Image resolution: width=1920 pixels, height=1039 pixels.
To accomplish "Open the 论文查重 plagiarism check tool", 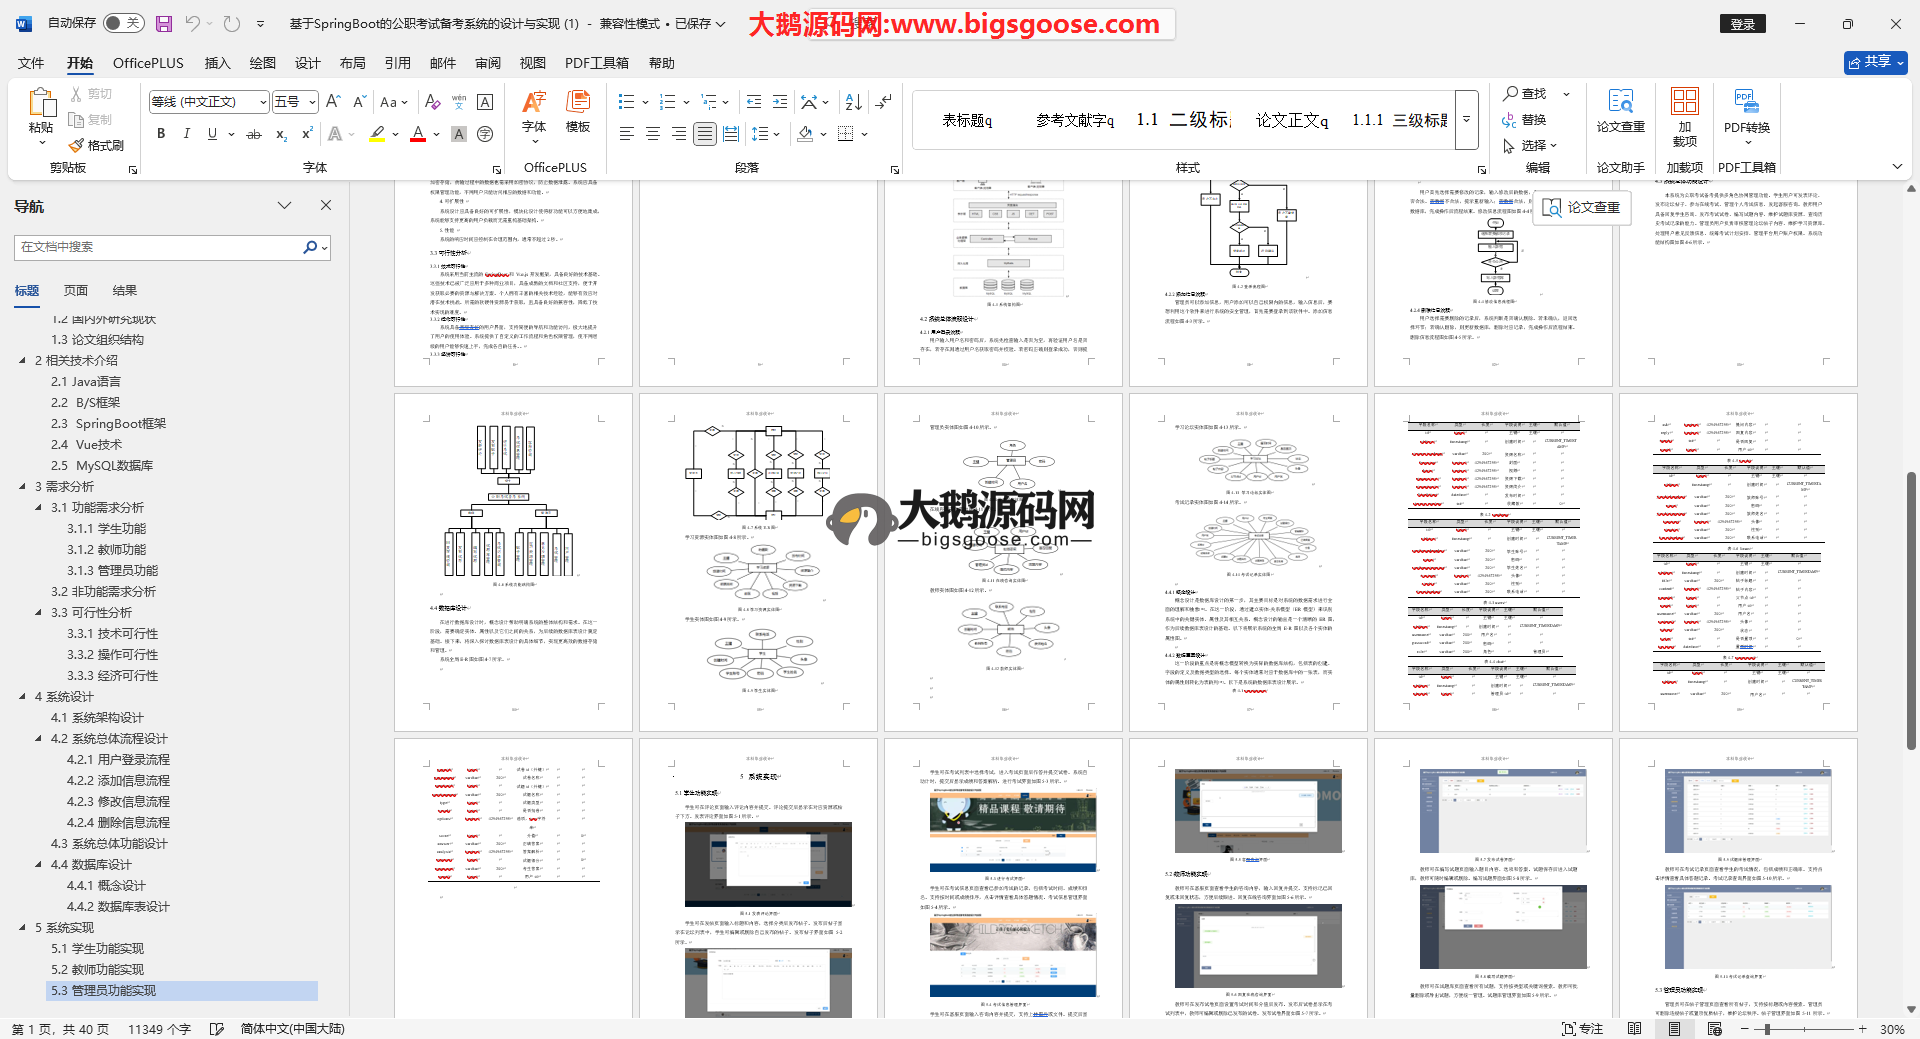I will [1620, 110].
